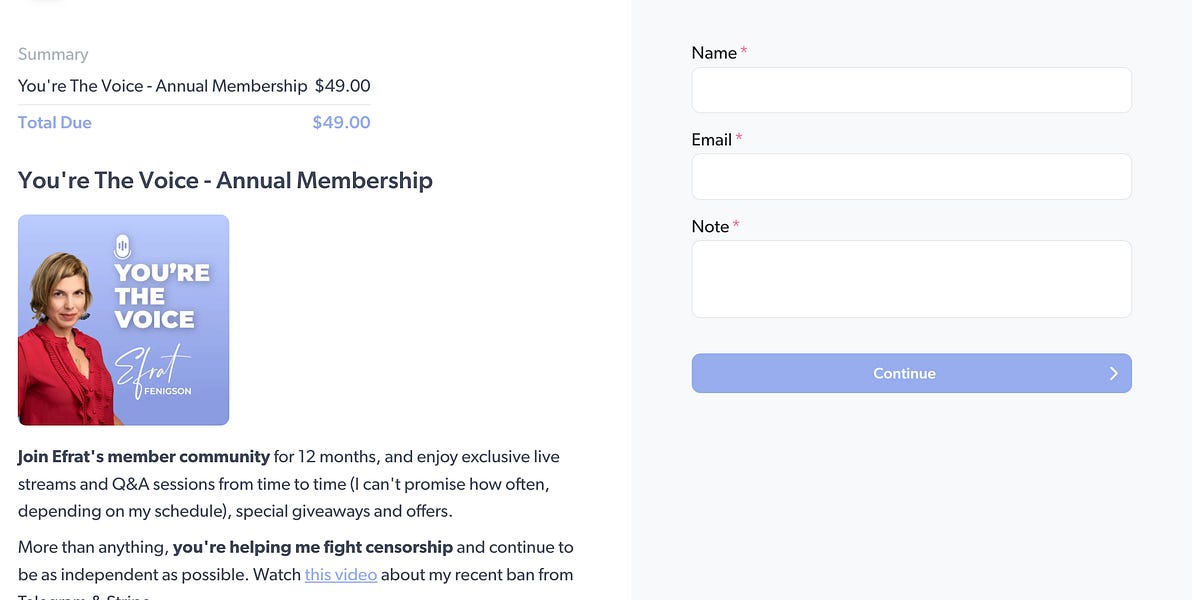Click the $49.00 line item price
Viewport: 1200px width, 600px height.
[x=342, y=86]
